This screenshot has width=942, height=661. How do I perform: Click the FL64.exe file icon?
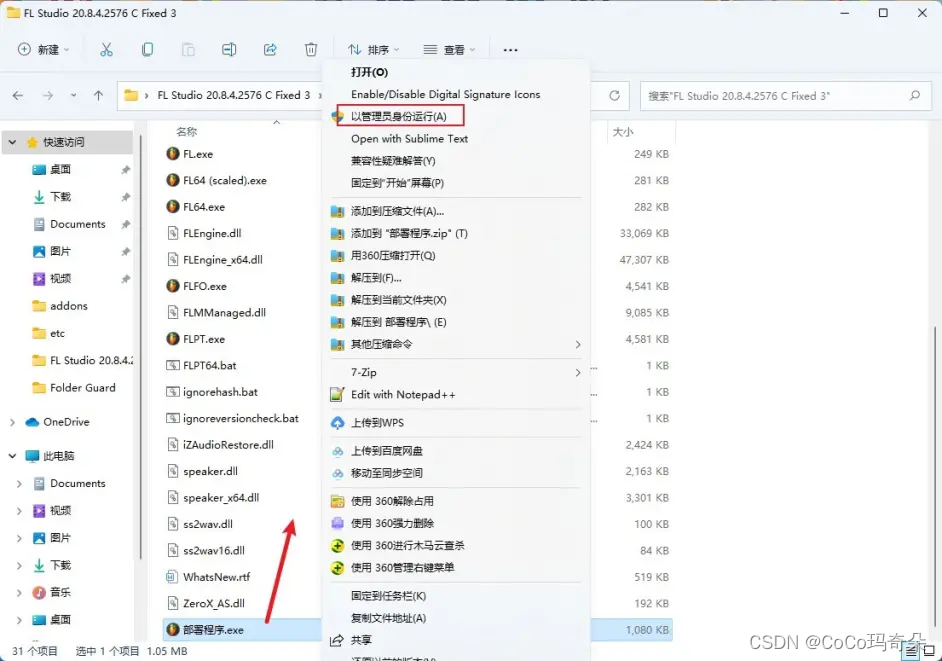click(x=172, y=207)
